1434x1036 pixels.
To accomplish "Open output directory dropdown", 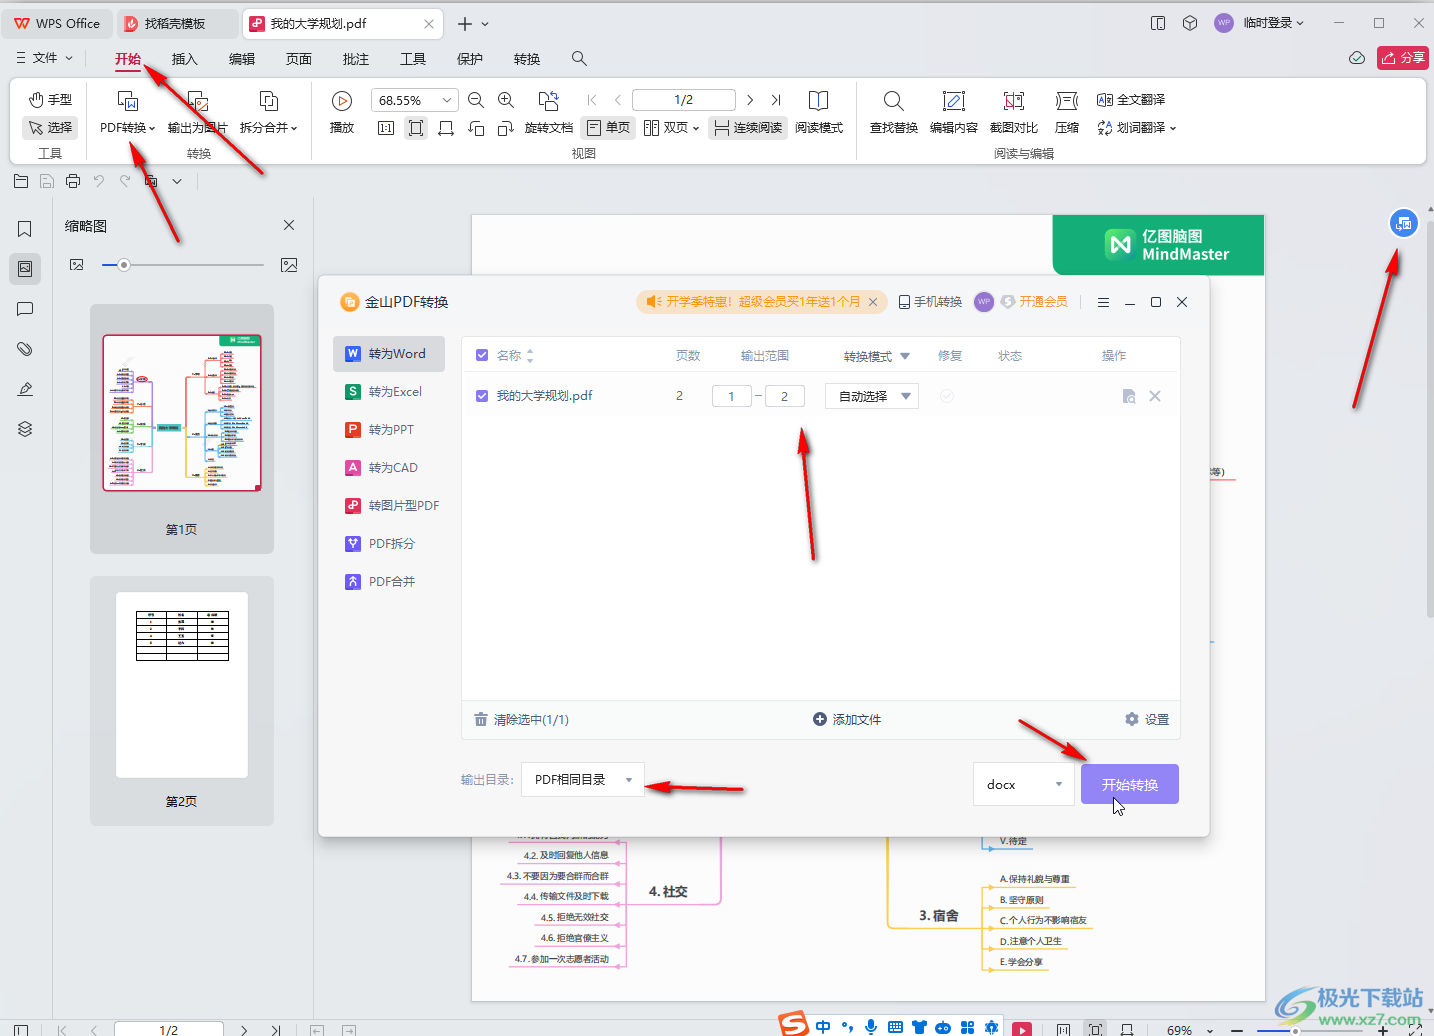I will tap(583, 780).
